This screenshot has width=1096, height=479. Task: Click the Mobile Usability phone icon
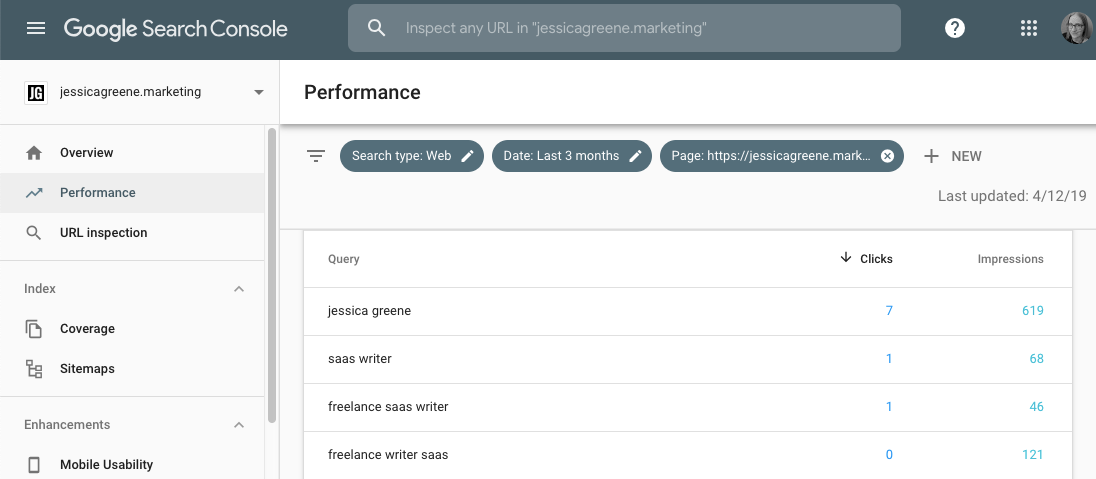(x=34, y=465)
